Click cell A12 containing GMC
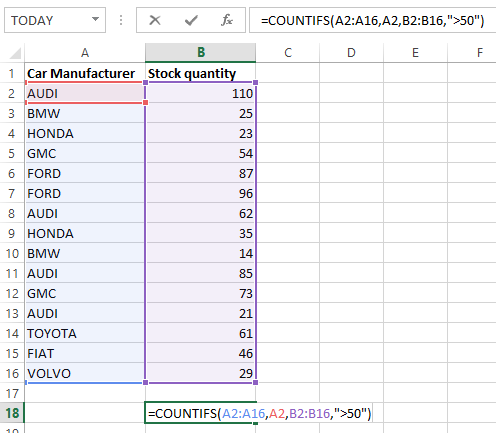The width and height of the screenshot is (496, 433). [x=85, y=293]
